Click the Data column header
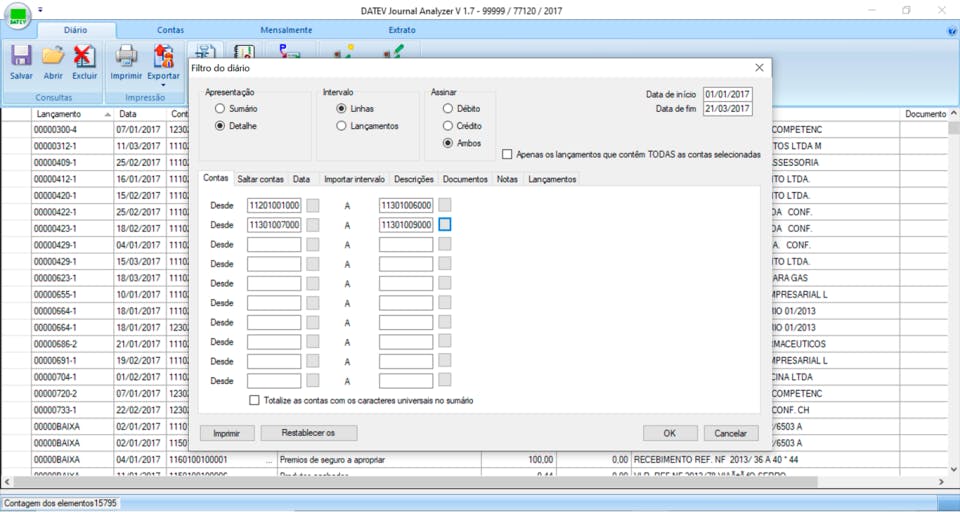Viewport: 960px width, 512px height. [x=140, y=115]
